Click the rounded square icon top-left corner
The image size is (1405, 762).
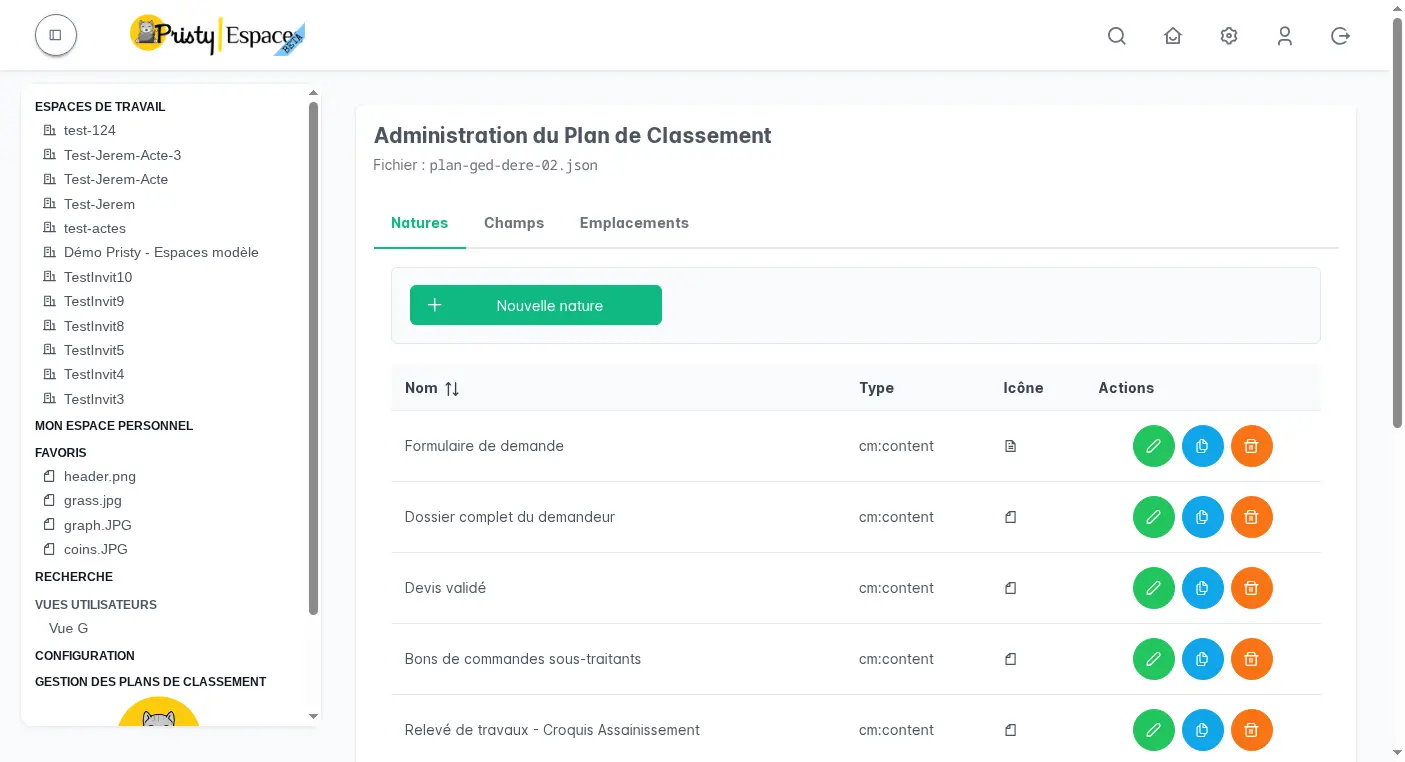pyautogui.click(x=55, y=35)
